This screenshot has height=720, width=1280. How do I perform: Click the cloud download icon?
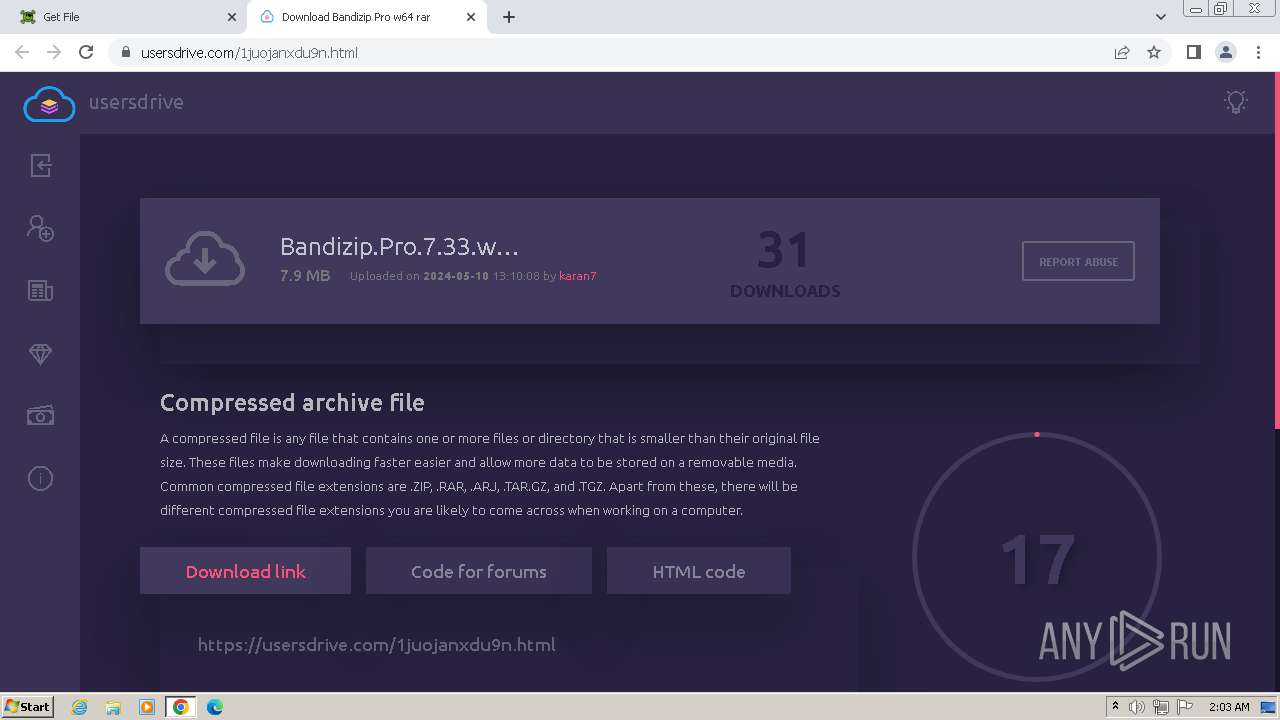205,259
